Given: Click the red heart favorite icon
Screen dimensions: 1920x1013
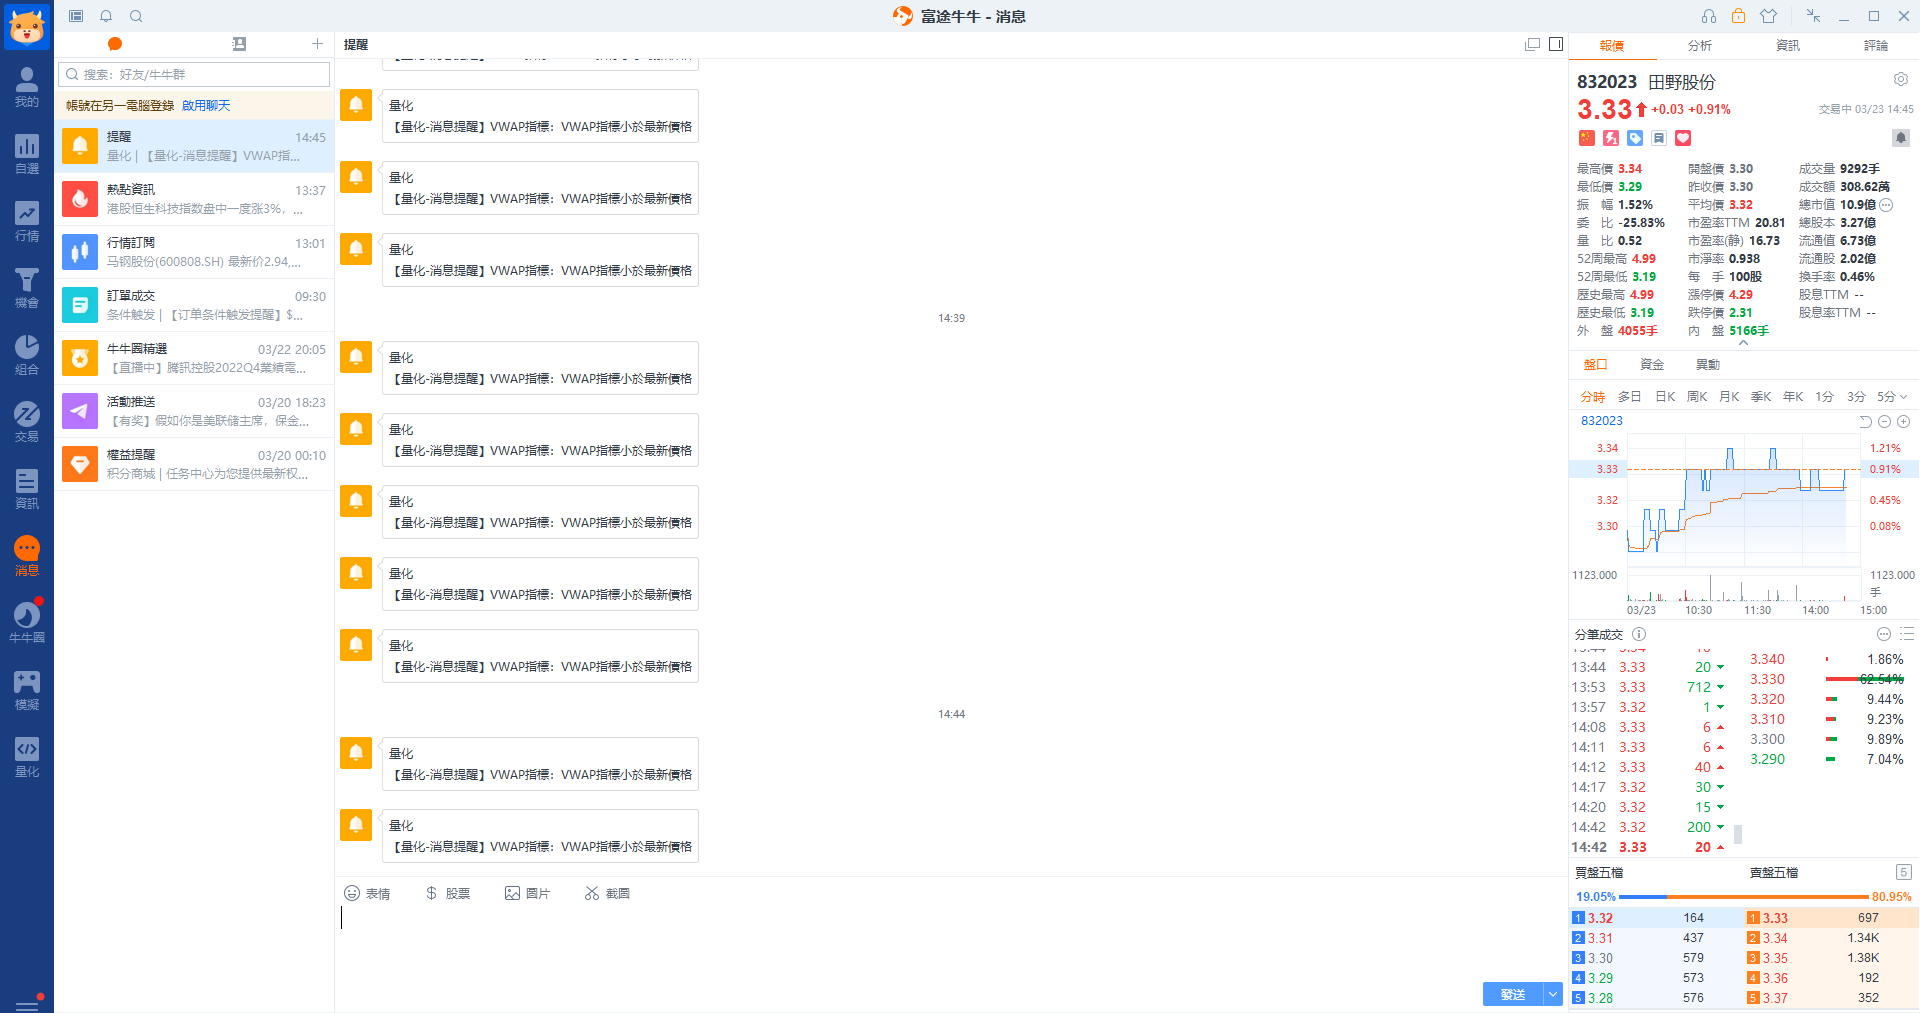Looking at the screenshot, I should coord(1683,138).
